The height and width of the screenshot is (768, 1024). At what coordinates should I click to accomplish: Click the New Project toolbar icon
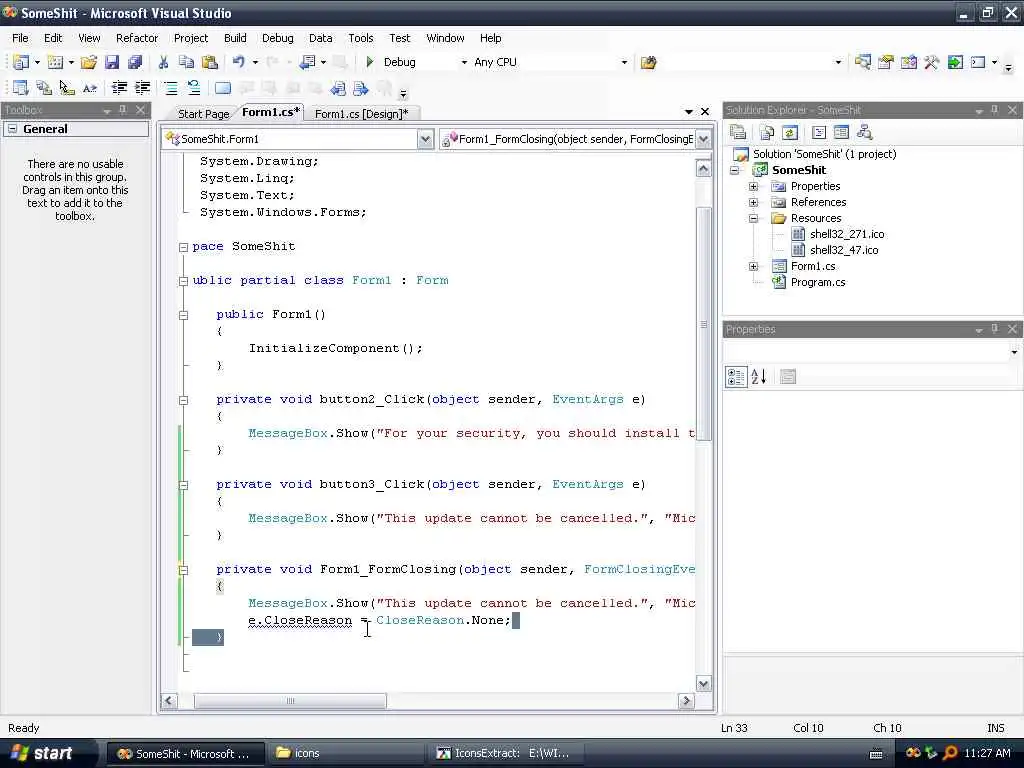pyautogui.click(x=20, y=62)
